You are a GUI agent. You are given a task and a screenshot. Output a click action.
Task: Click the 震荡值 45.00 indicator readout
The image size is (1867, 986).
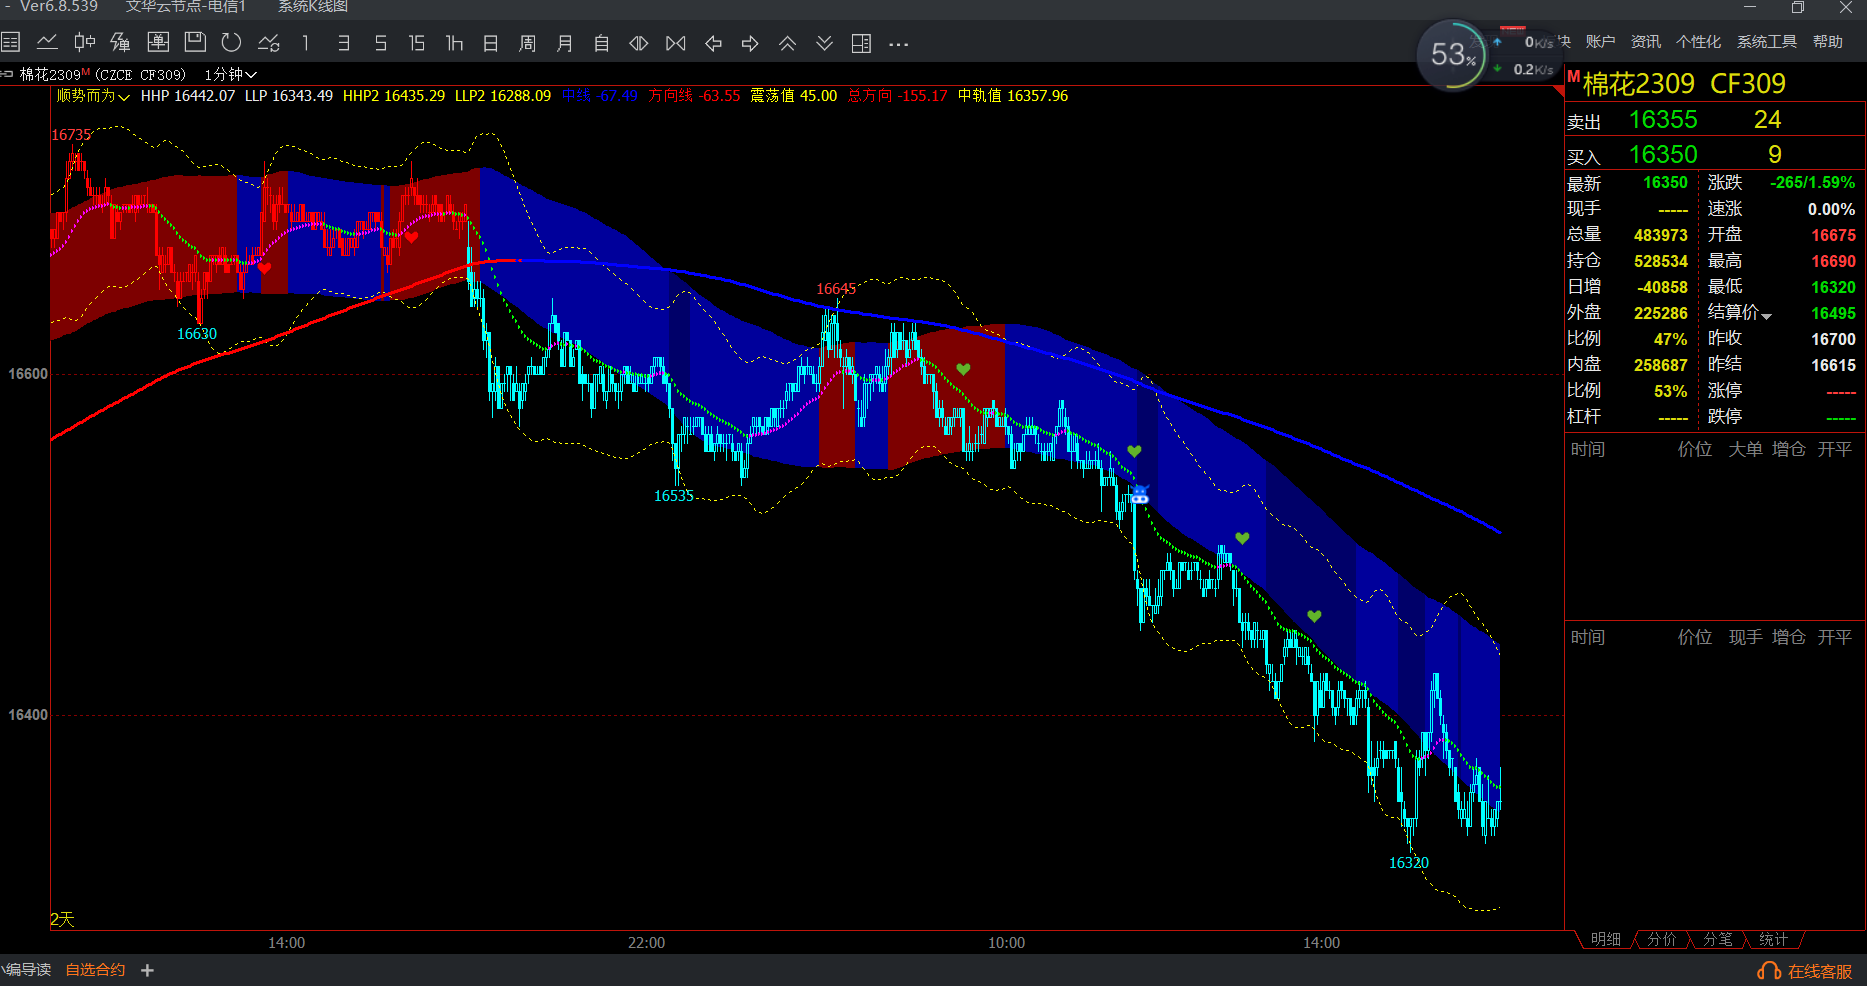(794, 96)
